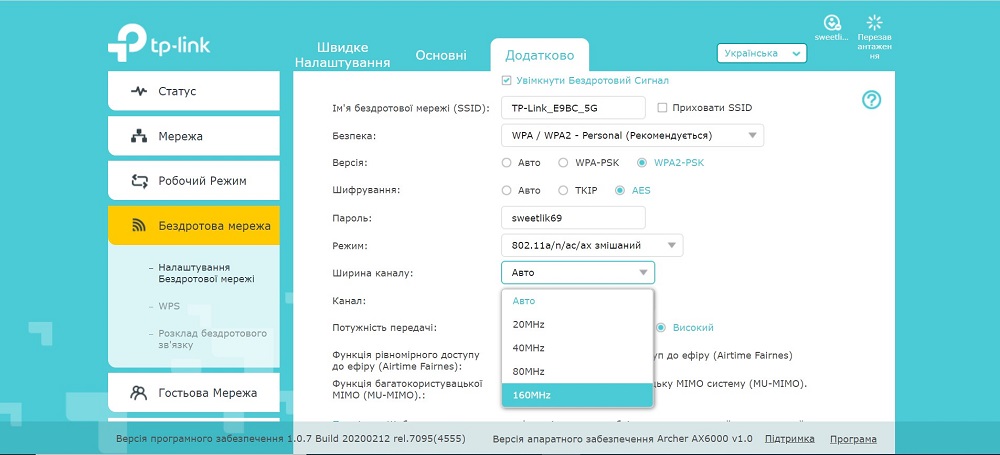Image resolution: width=1000 pixels, height=455 pixels.
Task: Open the Українська language dropdown
Action: click(761, 54)
